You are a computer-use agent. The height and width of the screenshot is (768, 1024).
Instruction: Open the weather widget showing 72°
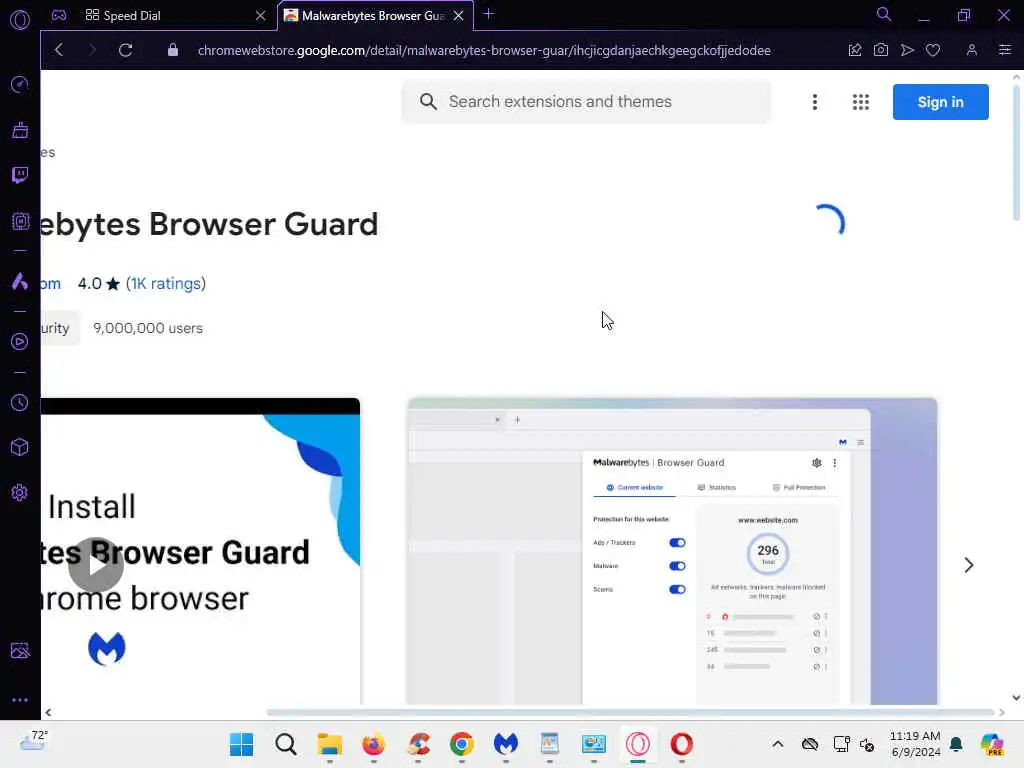[x=34, y=741]
